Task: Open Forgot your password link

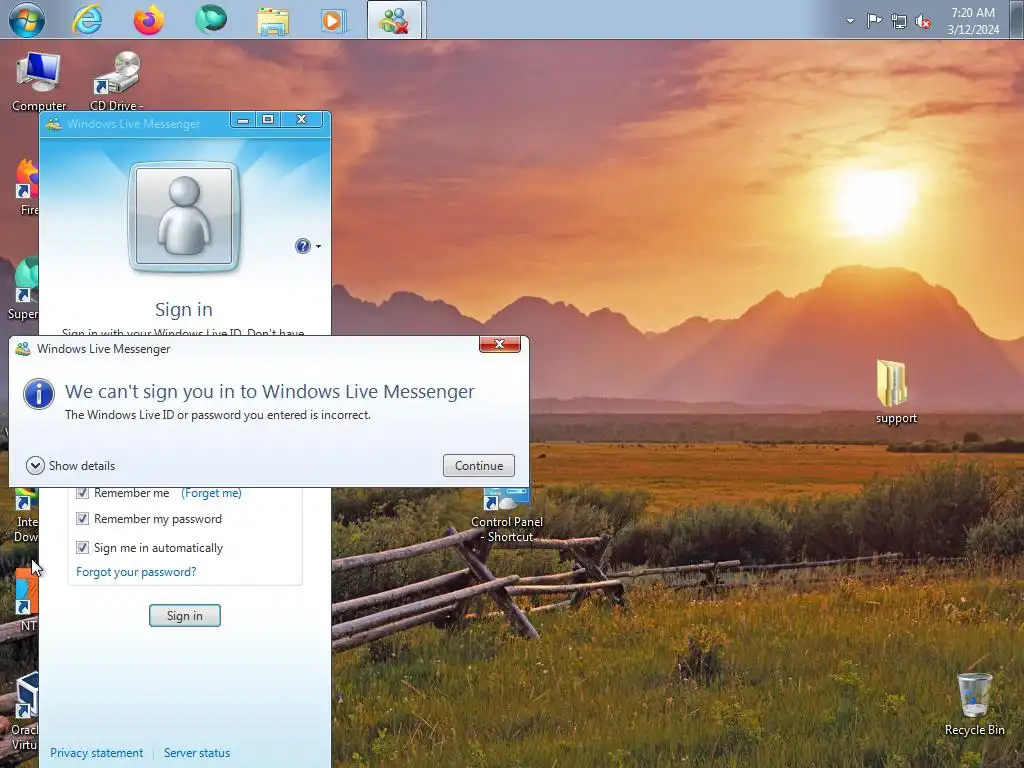Action: tap(136, 572)
